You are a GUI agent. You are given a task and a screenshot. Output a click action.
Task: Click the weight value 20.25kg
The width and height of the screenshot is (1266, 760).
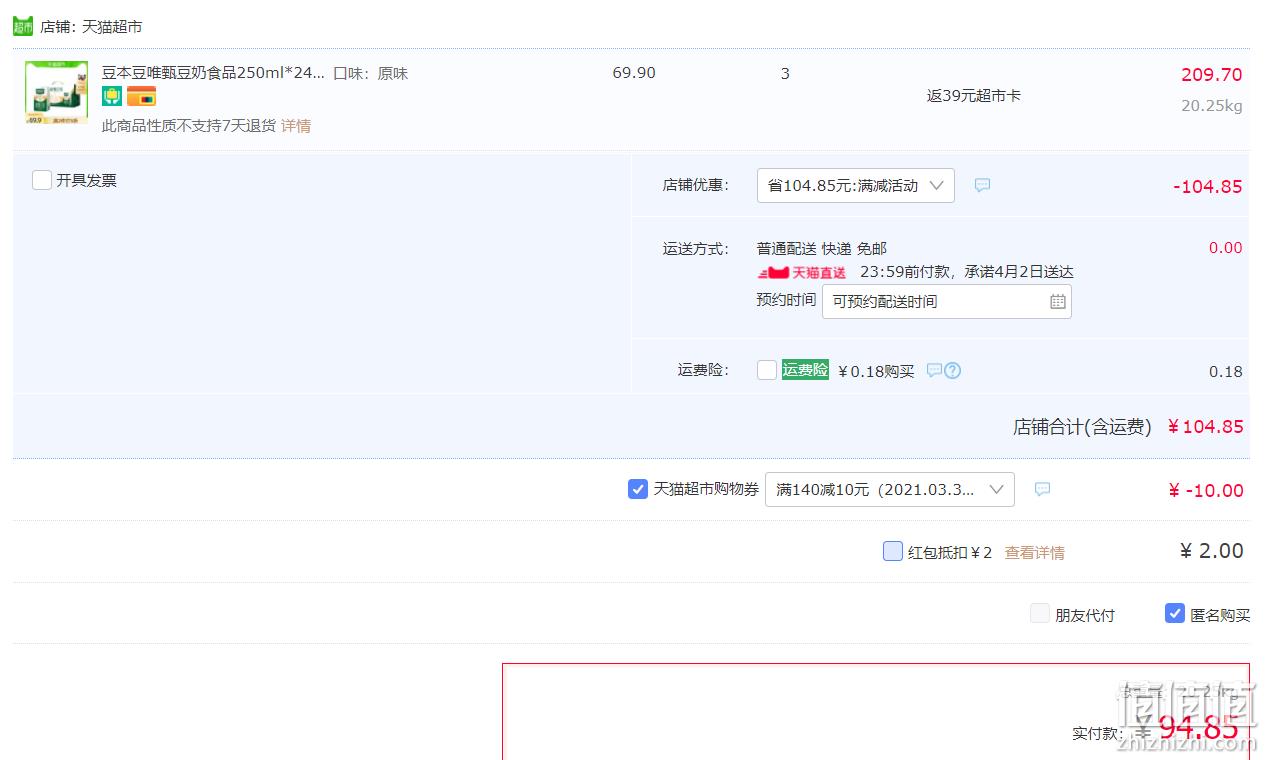coord(1212,106)
